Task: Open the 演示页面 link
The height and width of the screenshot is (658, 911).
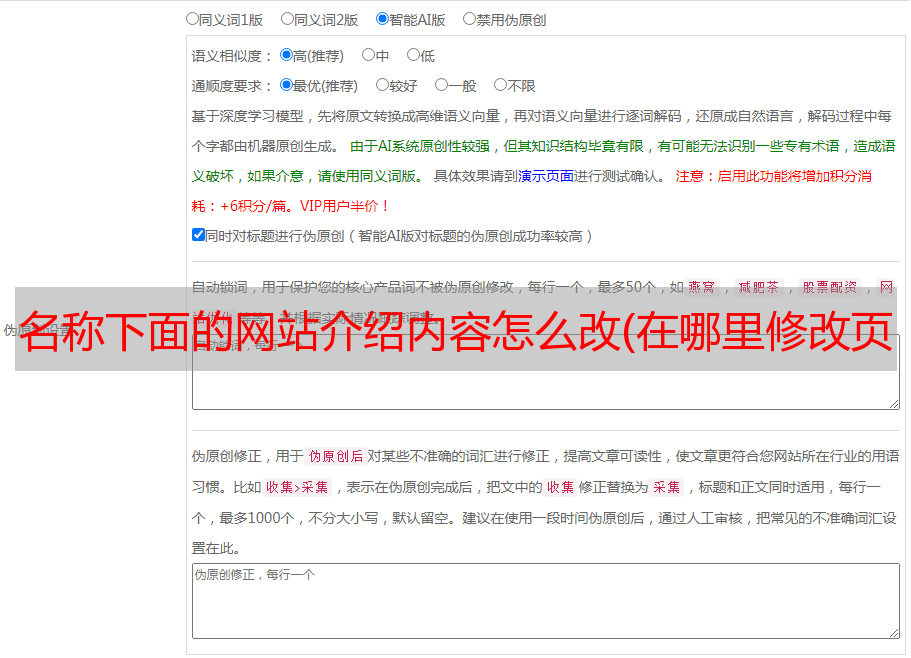Action: pos(546,176)
